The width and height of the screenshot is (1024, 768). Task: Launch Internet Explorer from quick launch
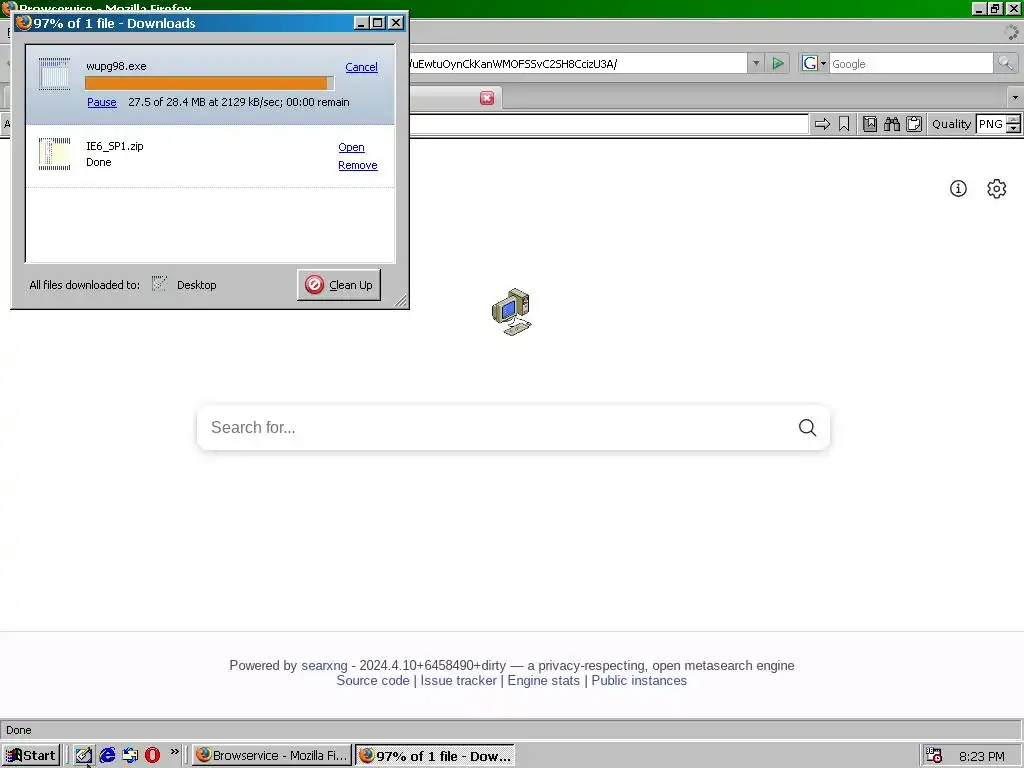107,756
